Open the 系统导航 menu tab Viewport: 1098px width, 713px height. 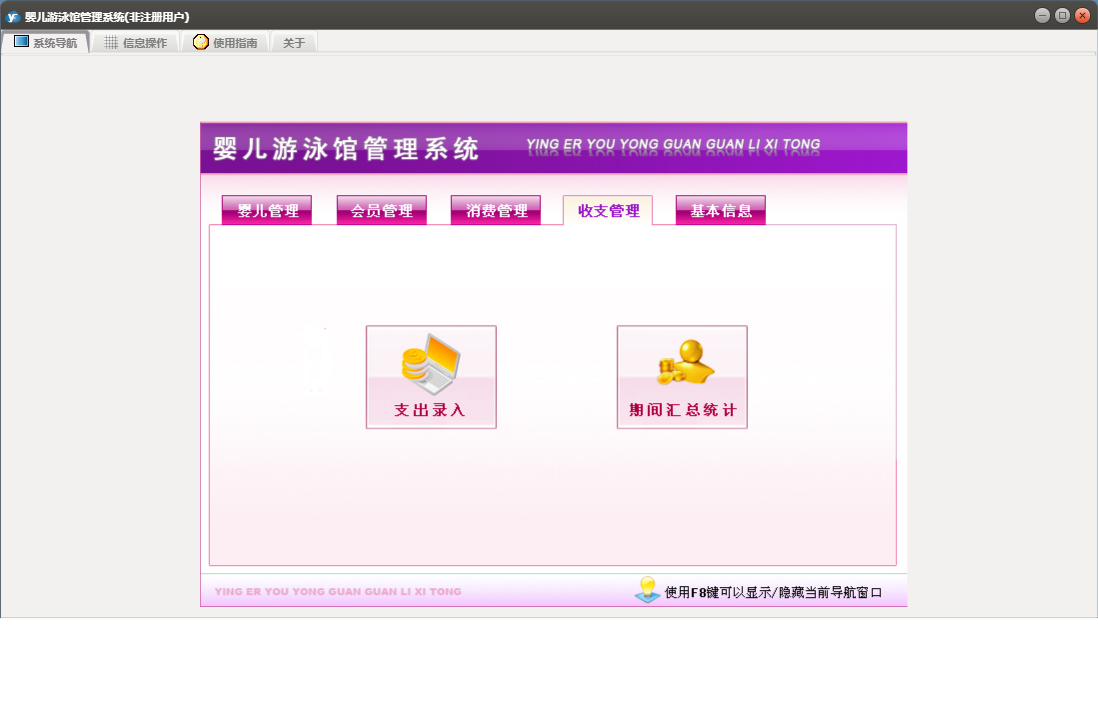click(x=46, y=42)
